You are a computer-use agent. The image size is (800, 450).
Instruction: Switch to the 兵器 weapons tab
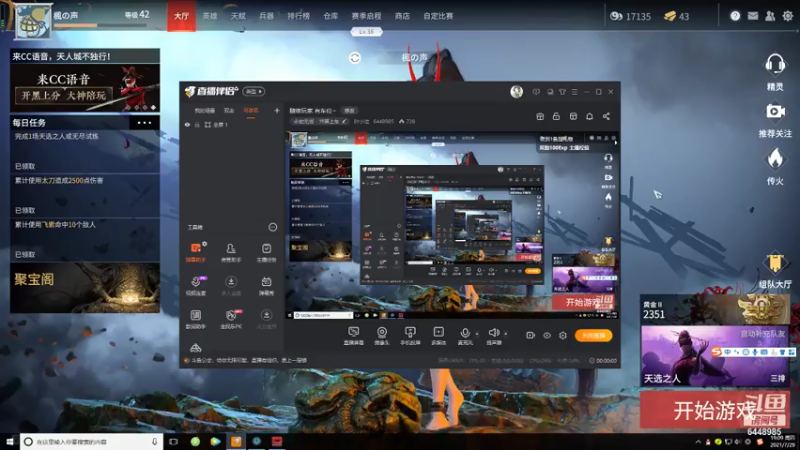(266, 16)
